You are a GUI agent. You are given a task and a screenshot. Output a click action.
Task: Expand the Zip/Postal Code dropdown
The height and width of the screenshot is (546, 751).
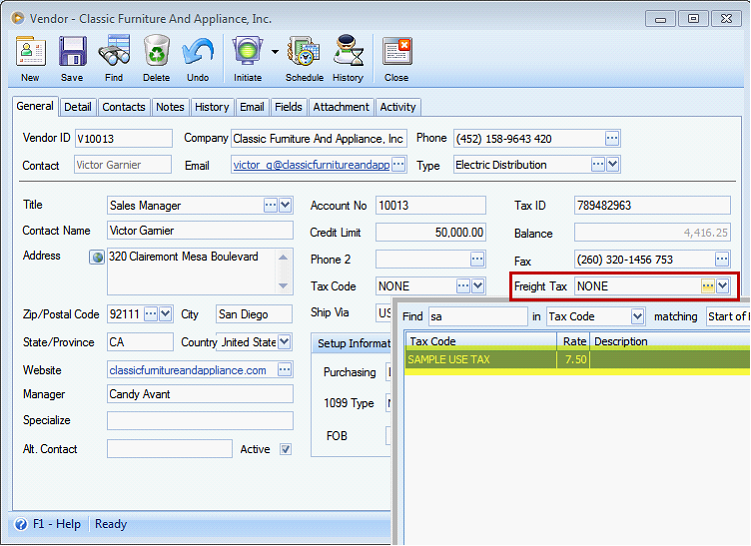tap(165, 314)
